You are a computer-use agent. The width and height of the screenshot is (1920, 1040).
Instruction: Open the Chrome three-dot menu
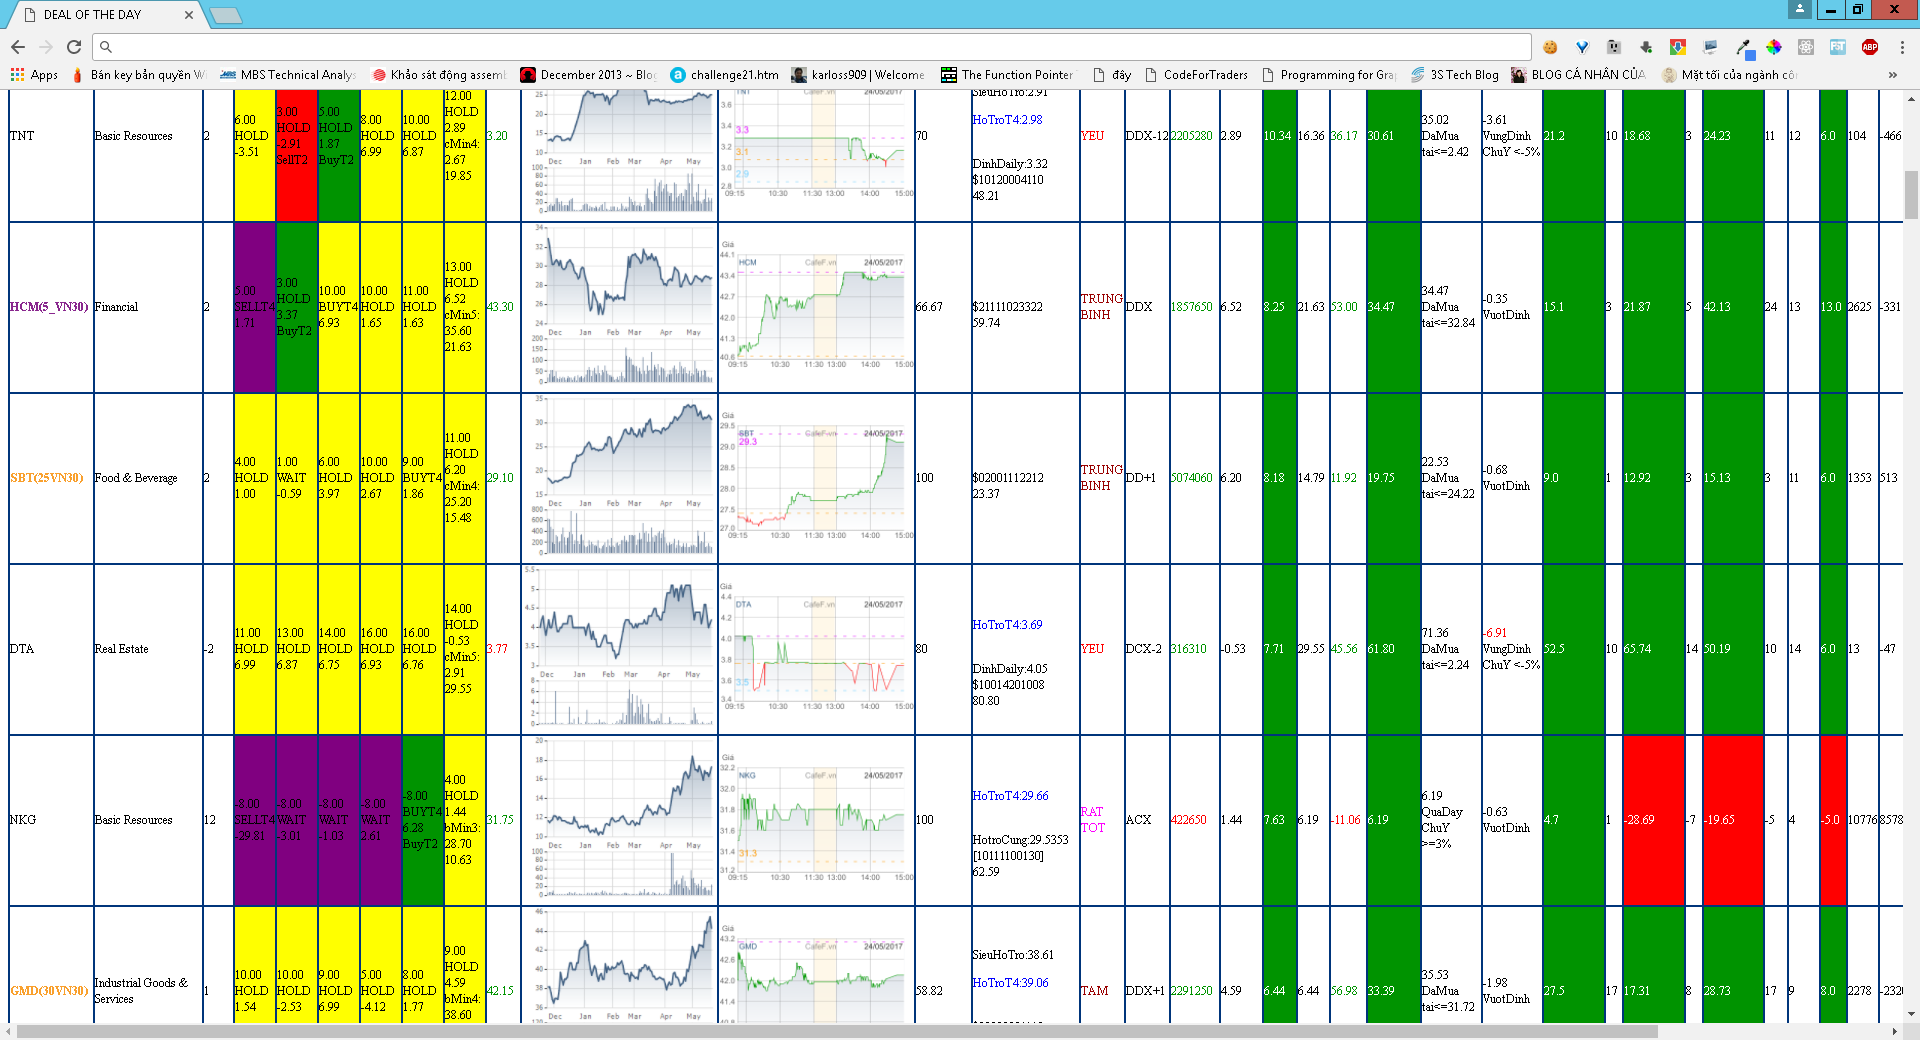pos(1902,47)
